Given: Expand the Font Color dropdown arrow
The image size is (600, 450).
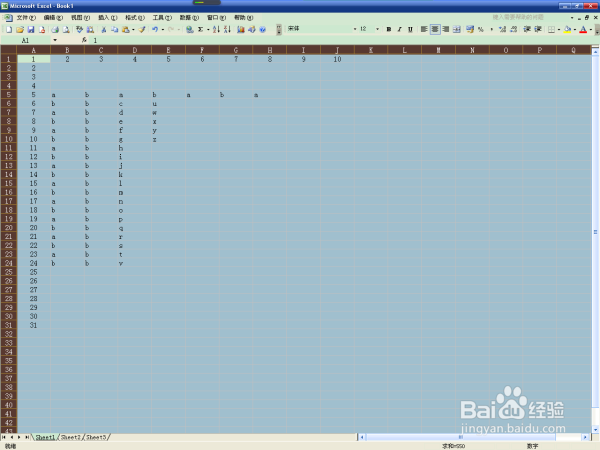Looking at the screenshot, I should (590, 29).
